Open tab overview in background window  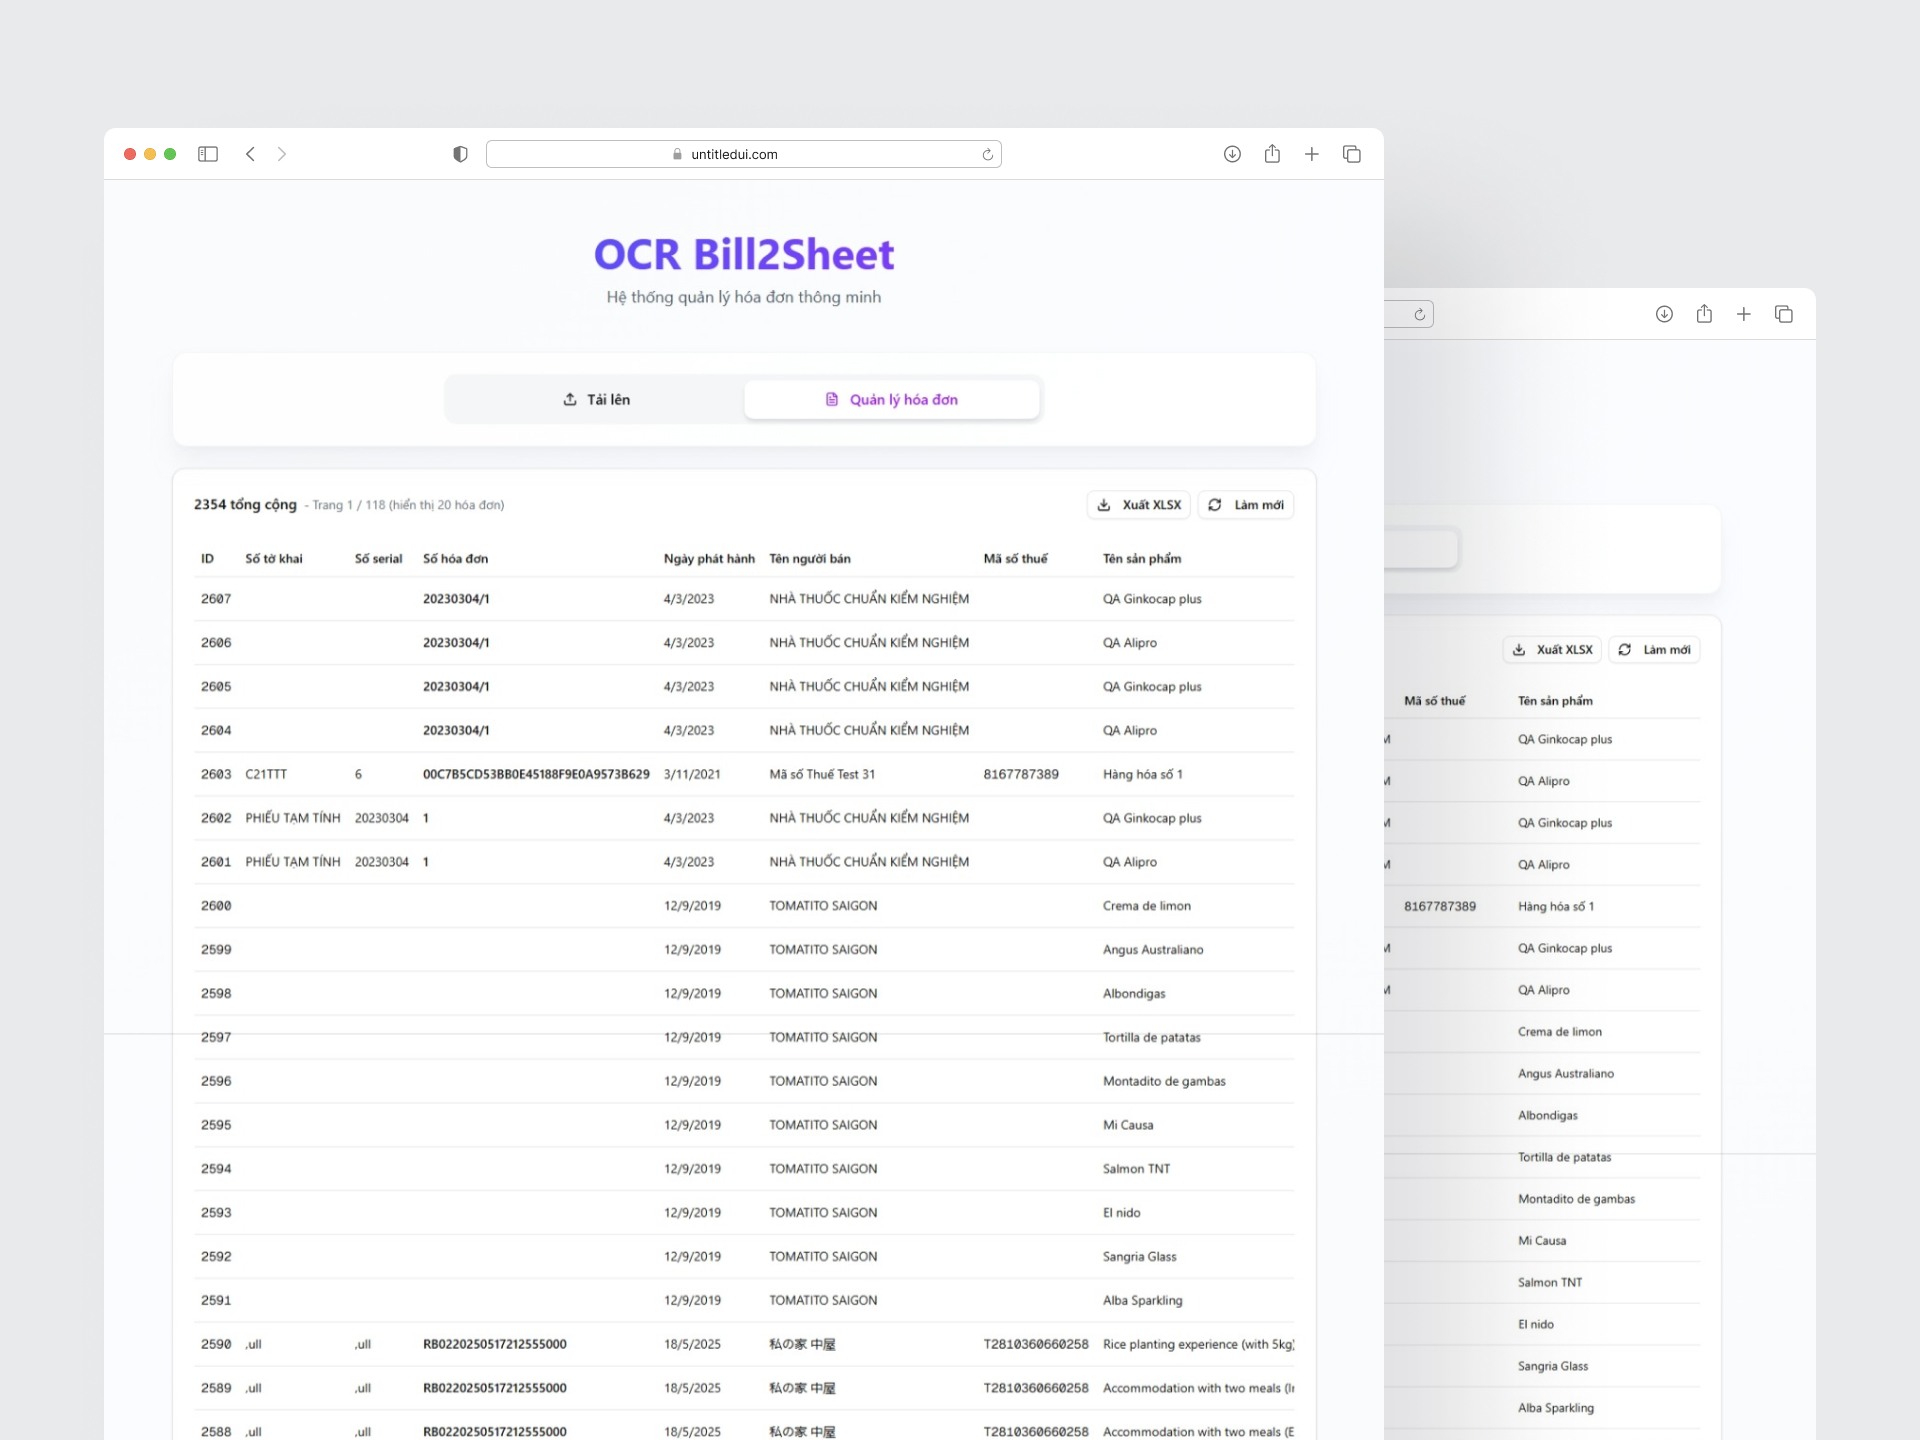(1783, 314)
